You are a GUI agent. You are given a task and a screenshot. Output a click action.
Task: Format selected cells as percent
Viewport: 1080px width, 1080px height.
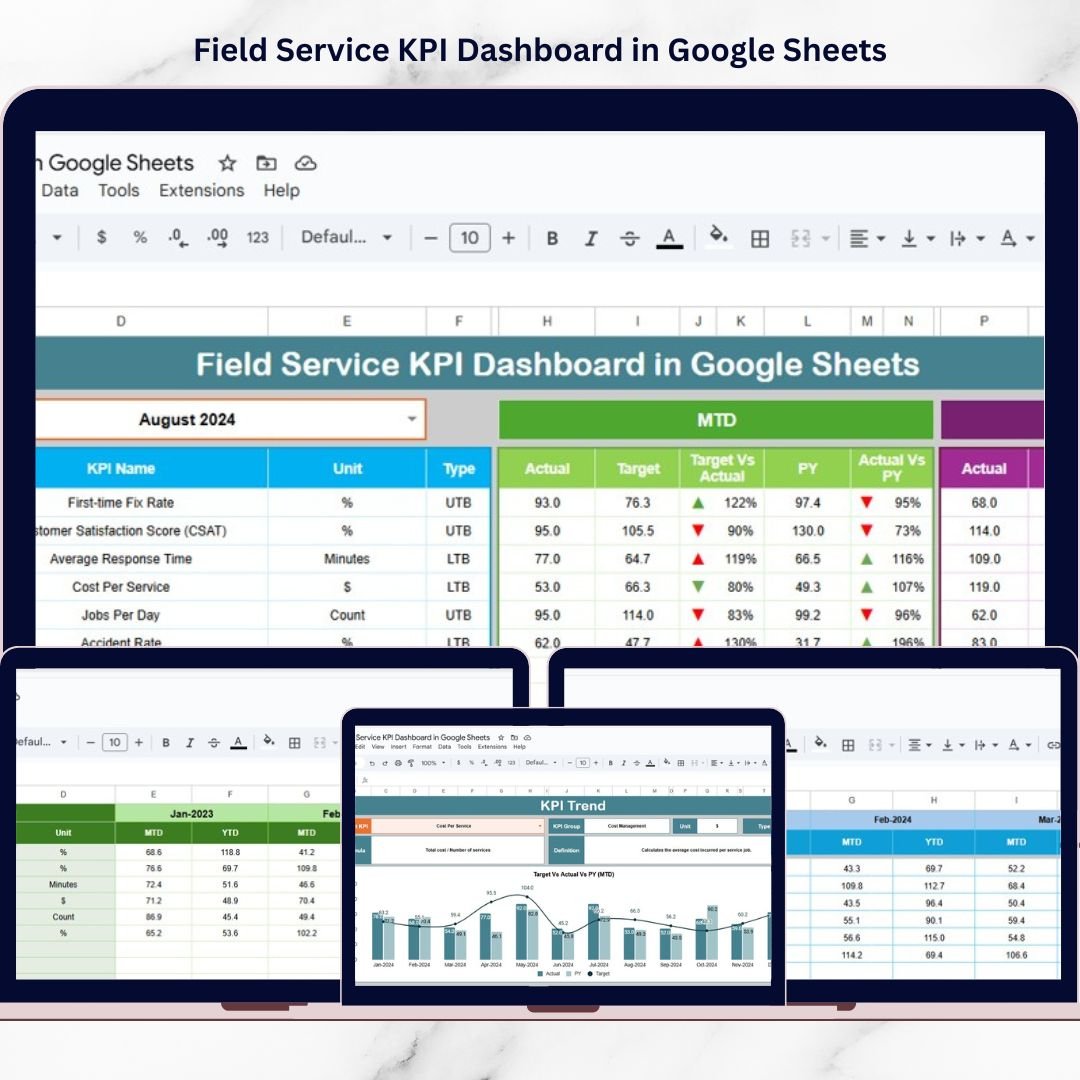(139, 238)
